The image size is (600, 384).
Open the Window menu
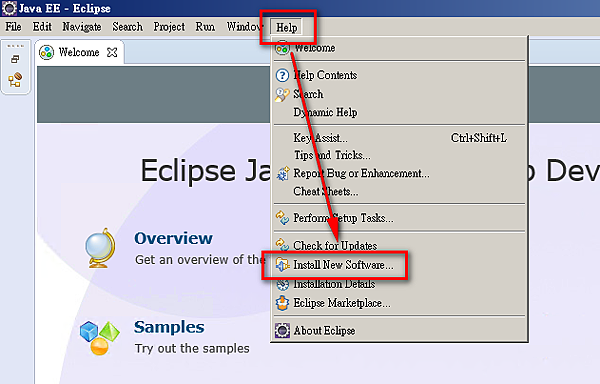[x=245, y=27]
